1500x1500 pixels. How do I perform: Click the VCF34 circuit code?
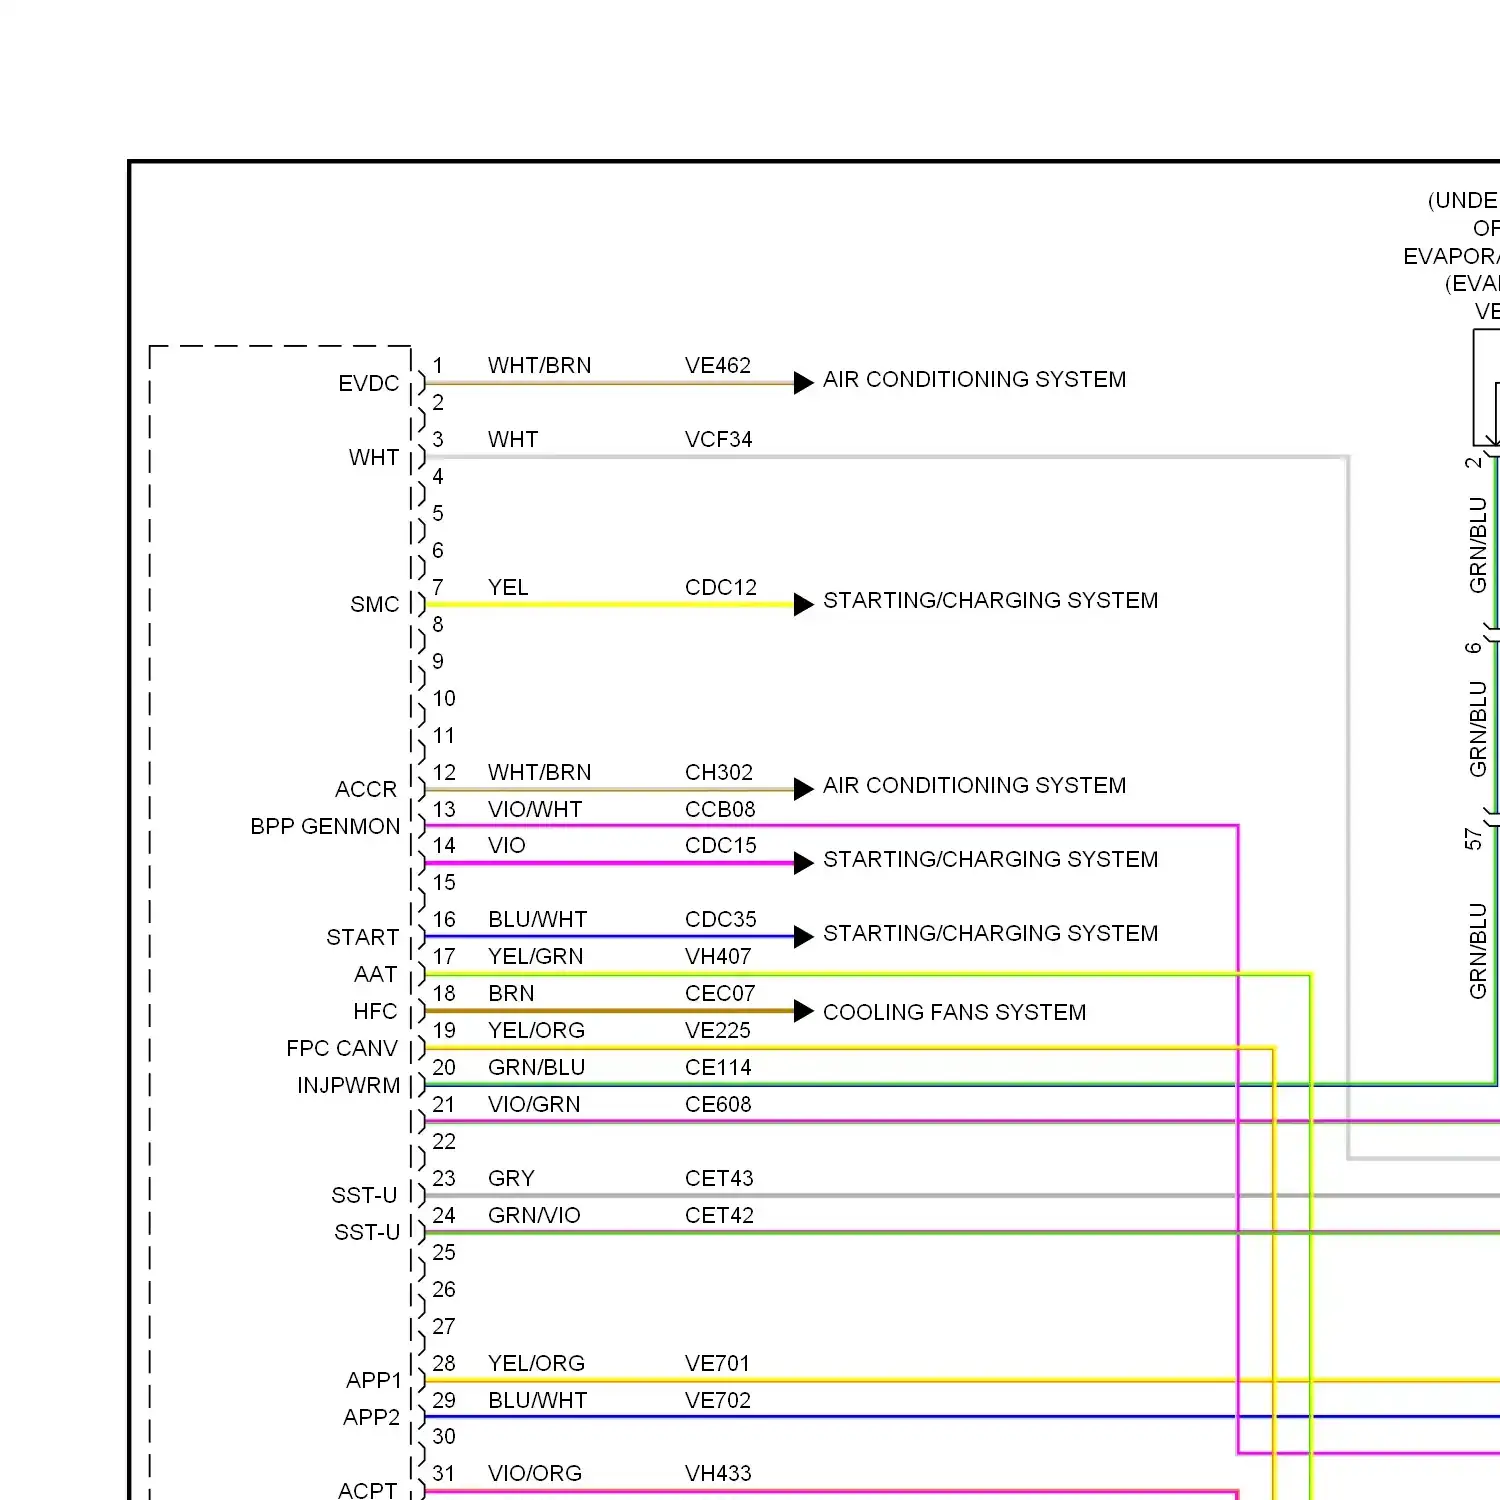tap(718, 440)
